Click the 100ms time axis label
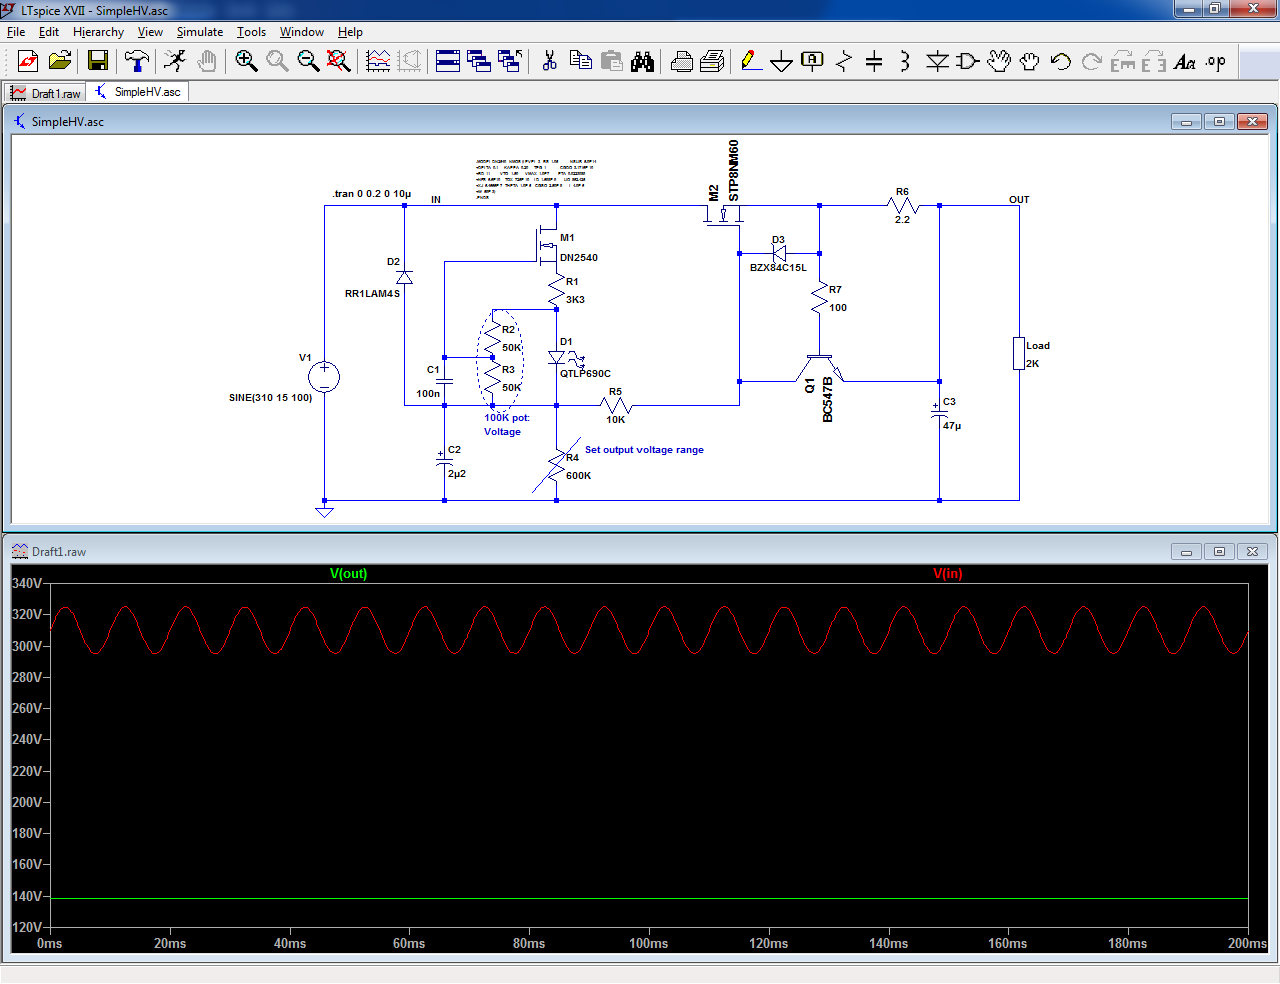Viewport: 1280px width, 984px height. coord(649,944)
